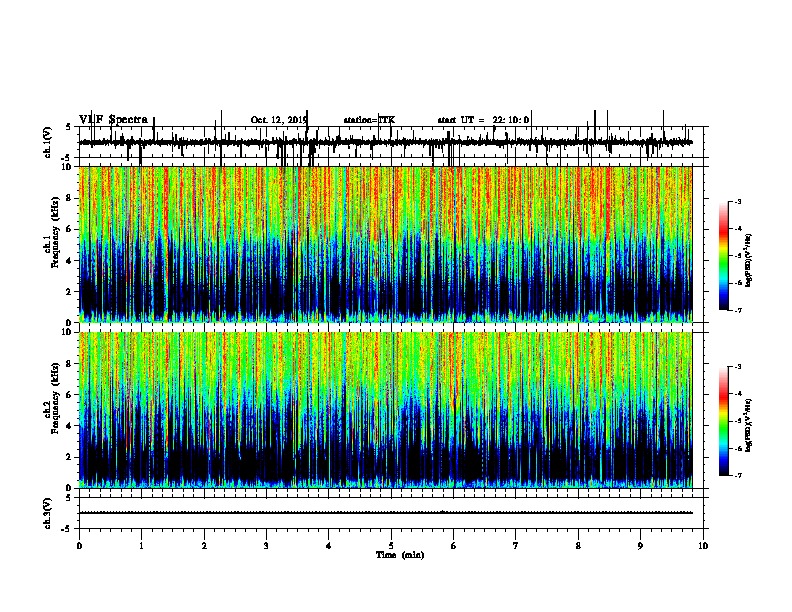Click the 8 kHz tick on ch.1 spectrogram

[x=70, y=198]
